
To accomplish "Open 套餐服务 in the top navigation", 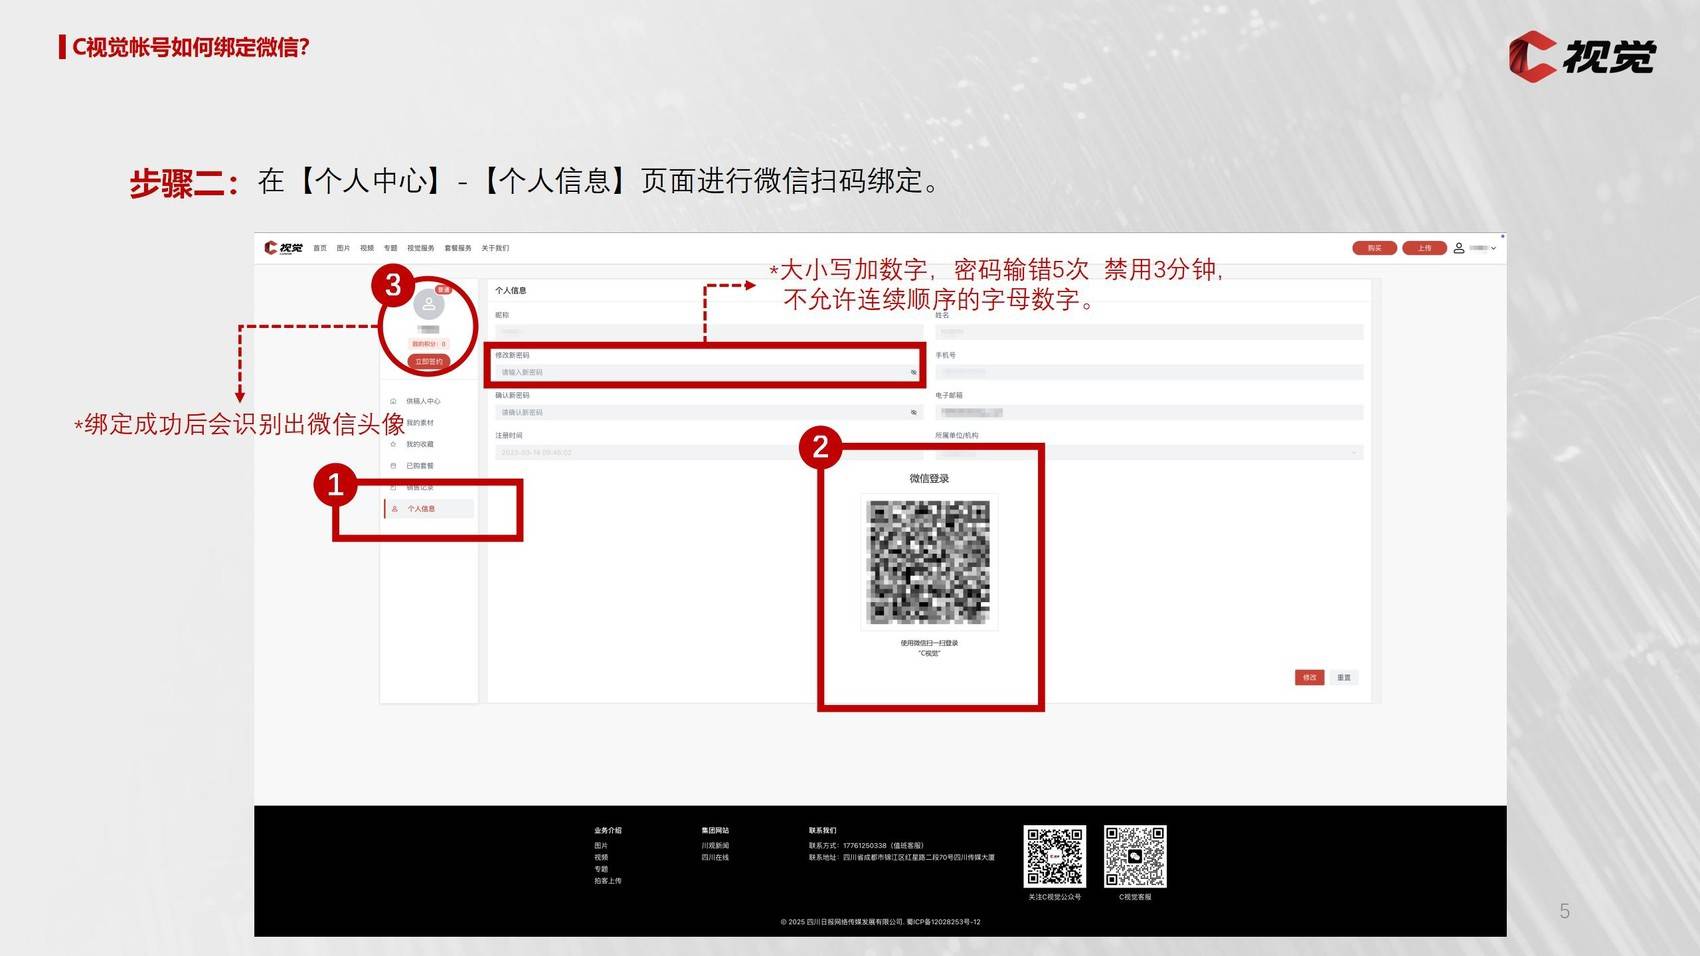I will point(458,248).
